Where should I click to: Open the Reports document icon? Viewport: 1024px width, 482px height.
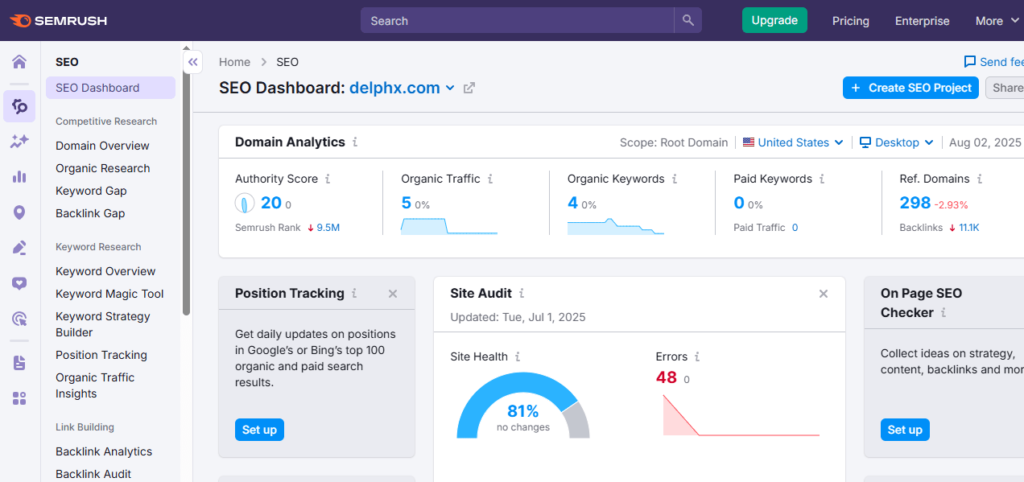[20, 363]
